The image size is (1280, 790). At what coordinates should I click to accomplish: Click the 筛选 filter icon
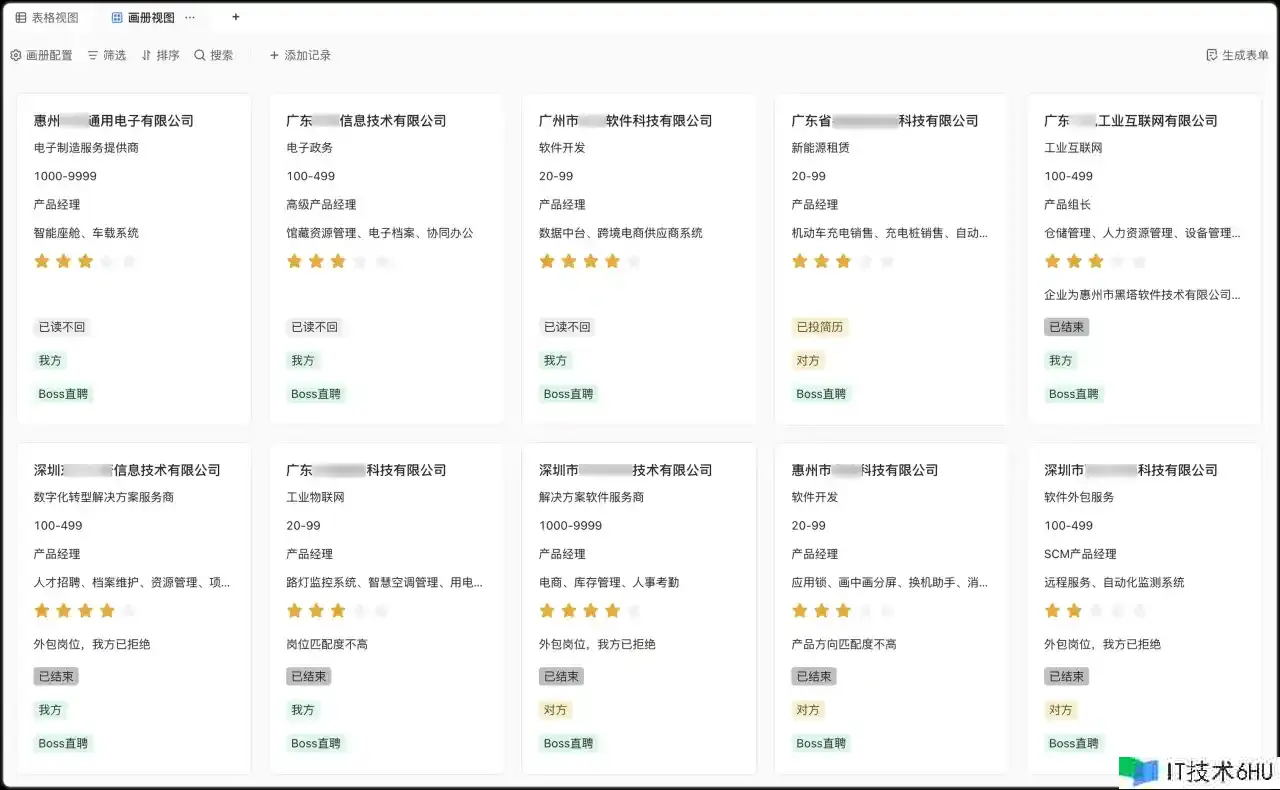(x=93, y=56)
